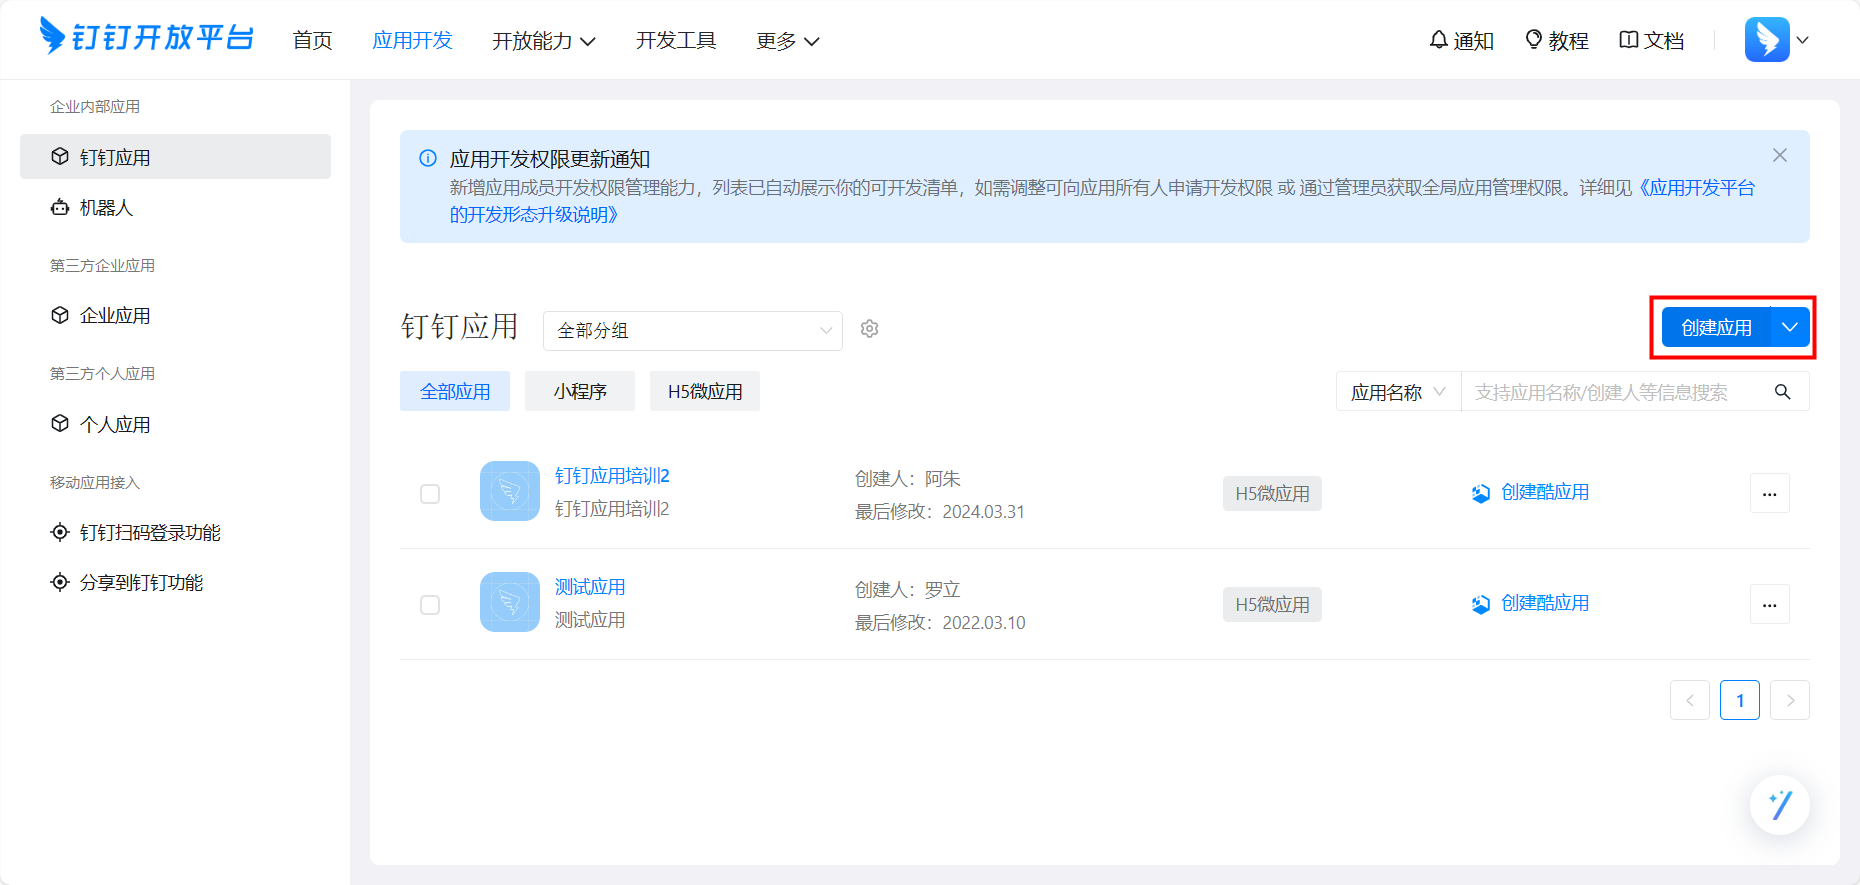Image resolution: width=1860 pixels, height=885 pixels.
Task: Open 文档 book icon
Action: 1628,40
